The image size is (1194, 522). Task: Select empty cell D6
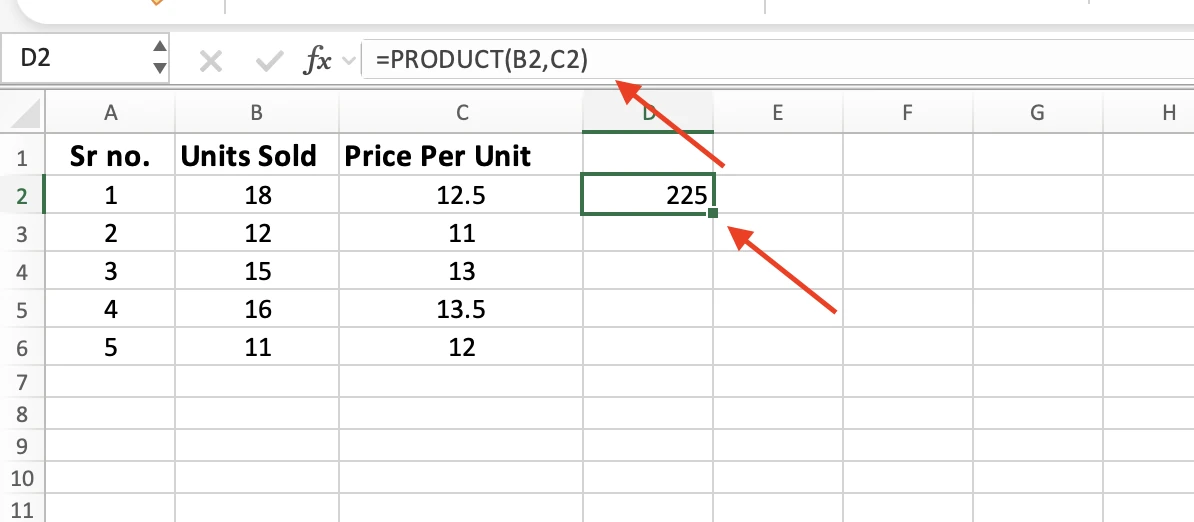[x=648, y=347]
